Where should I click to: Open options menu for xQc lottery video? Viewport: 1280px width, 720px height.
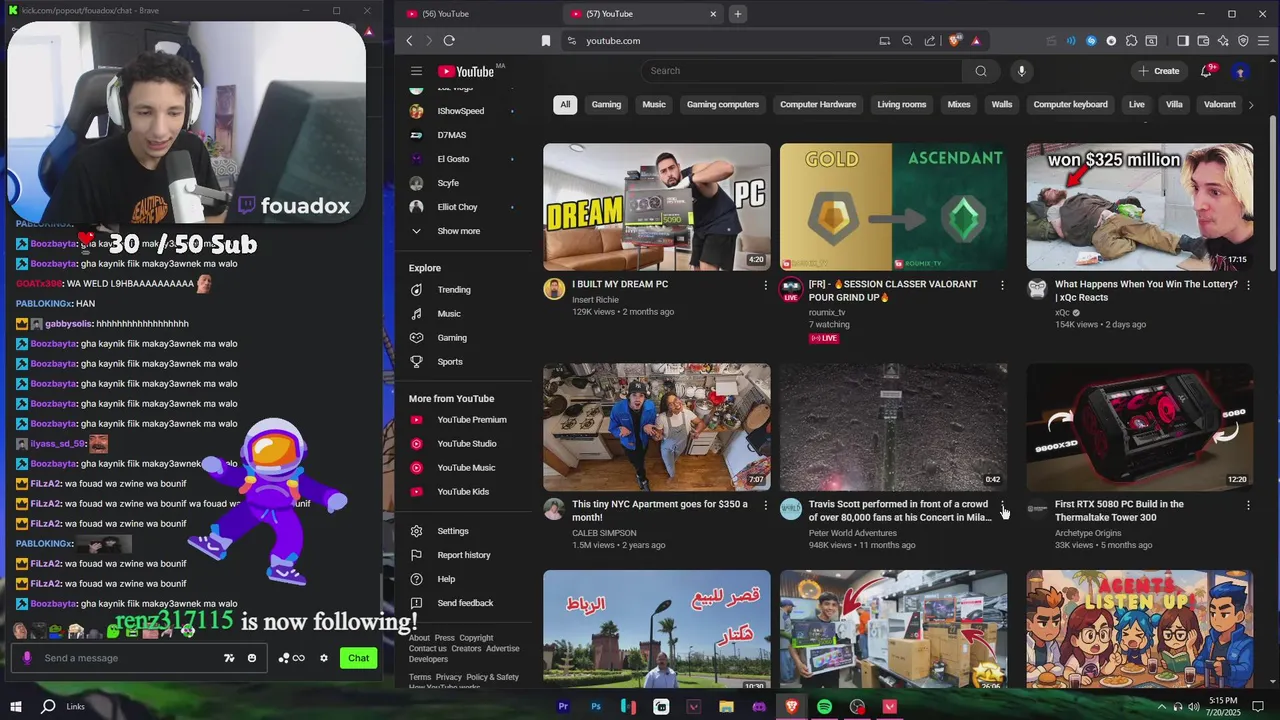click(1248, 285)
